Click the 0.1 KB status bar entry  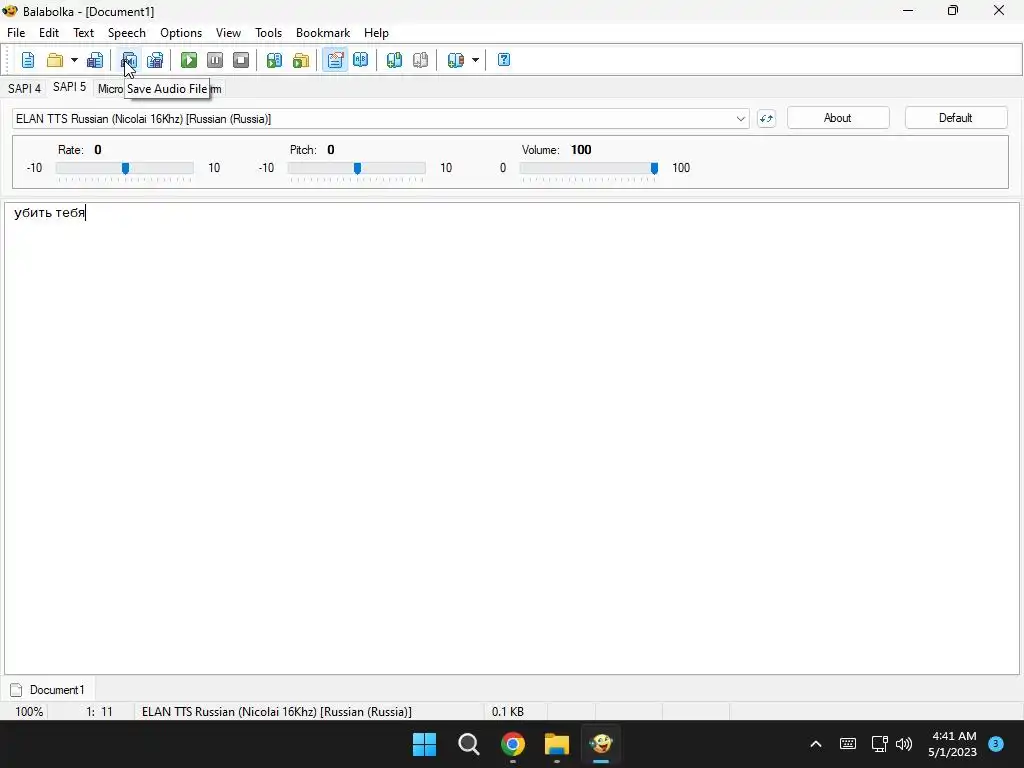pyautogui.click(x=507, y=712)
